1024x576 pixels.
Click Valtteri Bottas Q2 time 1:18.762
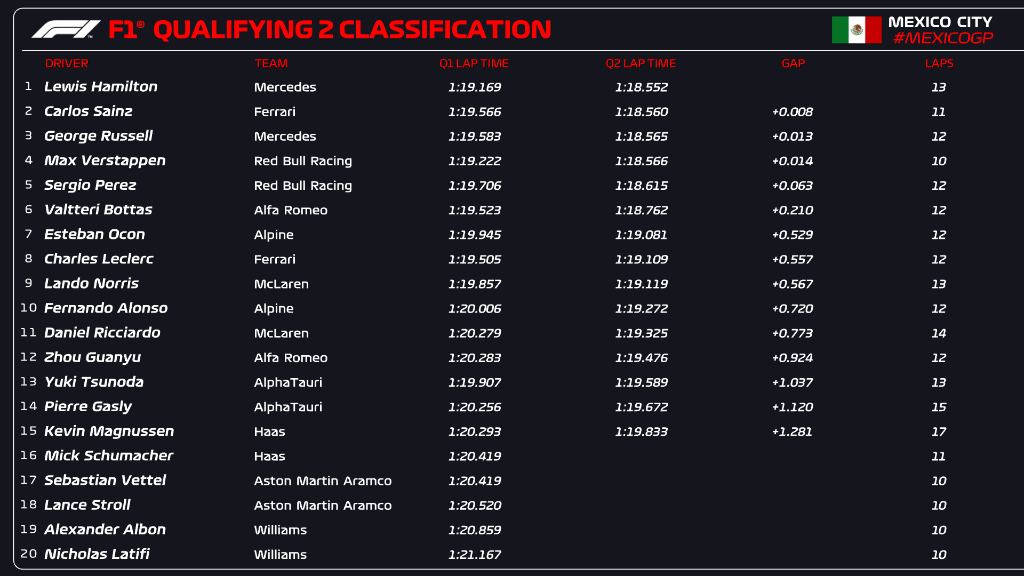point(641,210)
